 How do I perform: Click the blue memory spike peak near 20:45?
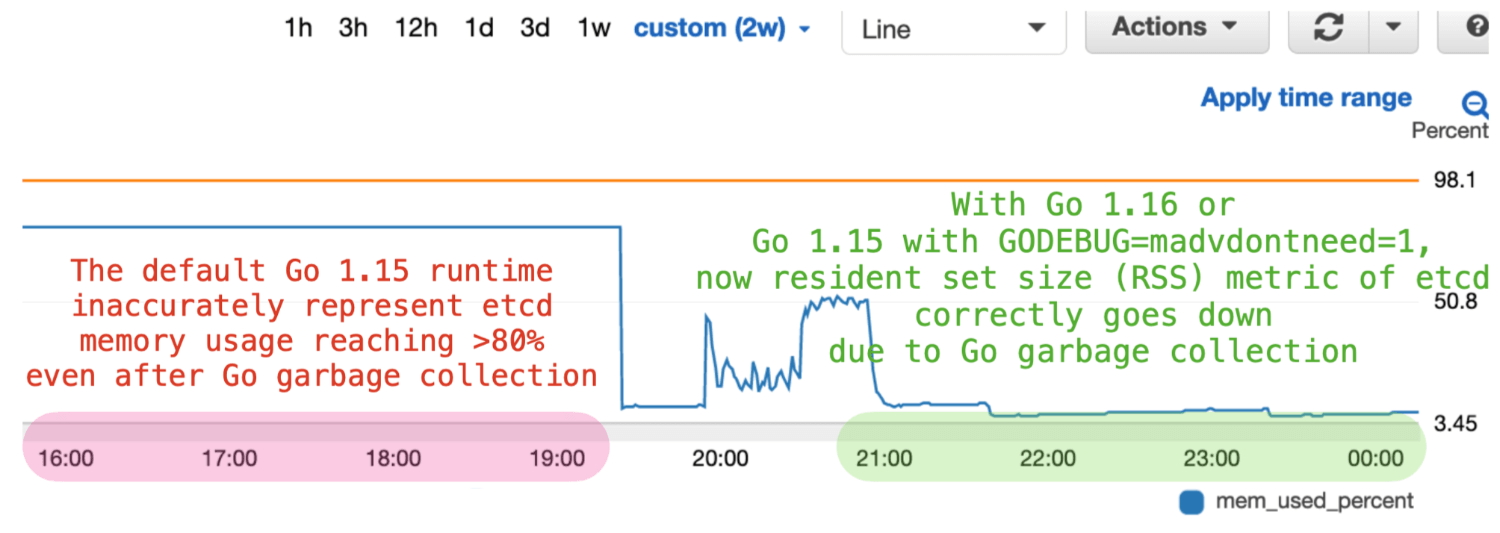coord(838,299)
